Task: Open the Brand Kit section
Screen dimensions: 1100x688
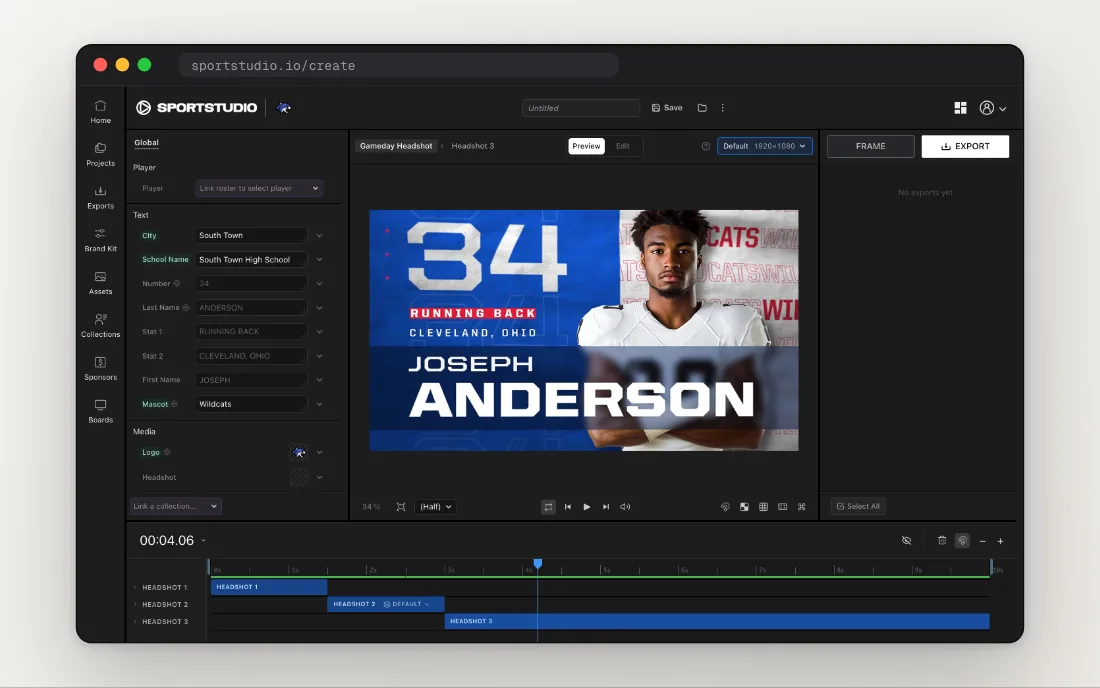Action: 100,240
